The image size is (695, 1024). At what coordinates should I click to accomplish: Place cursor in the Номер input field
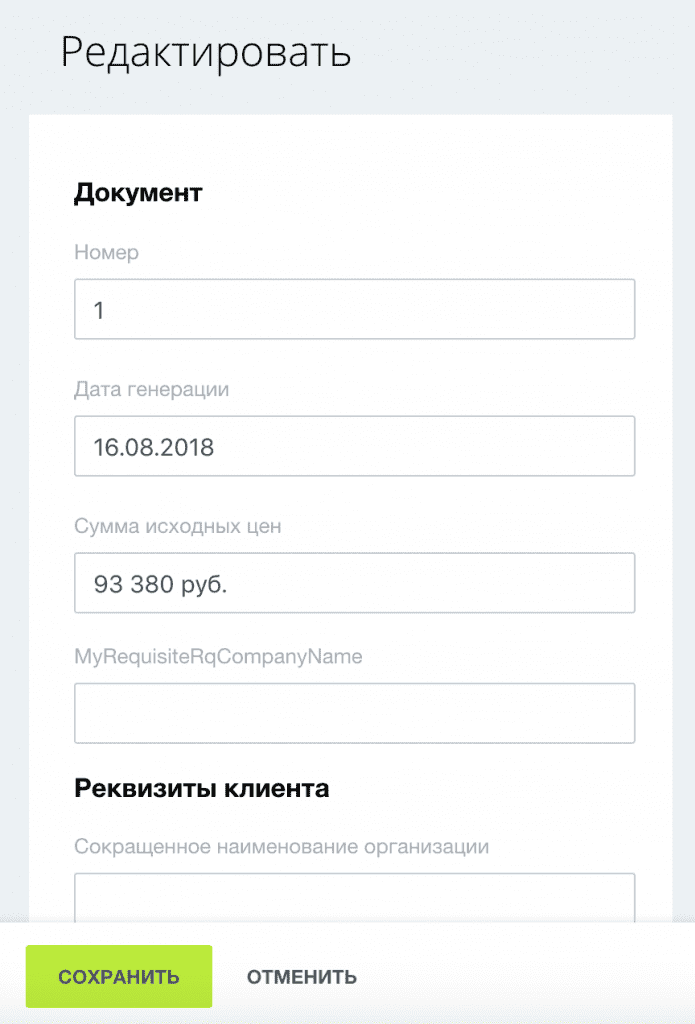pos(354,309)
